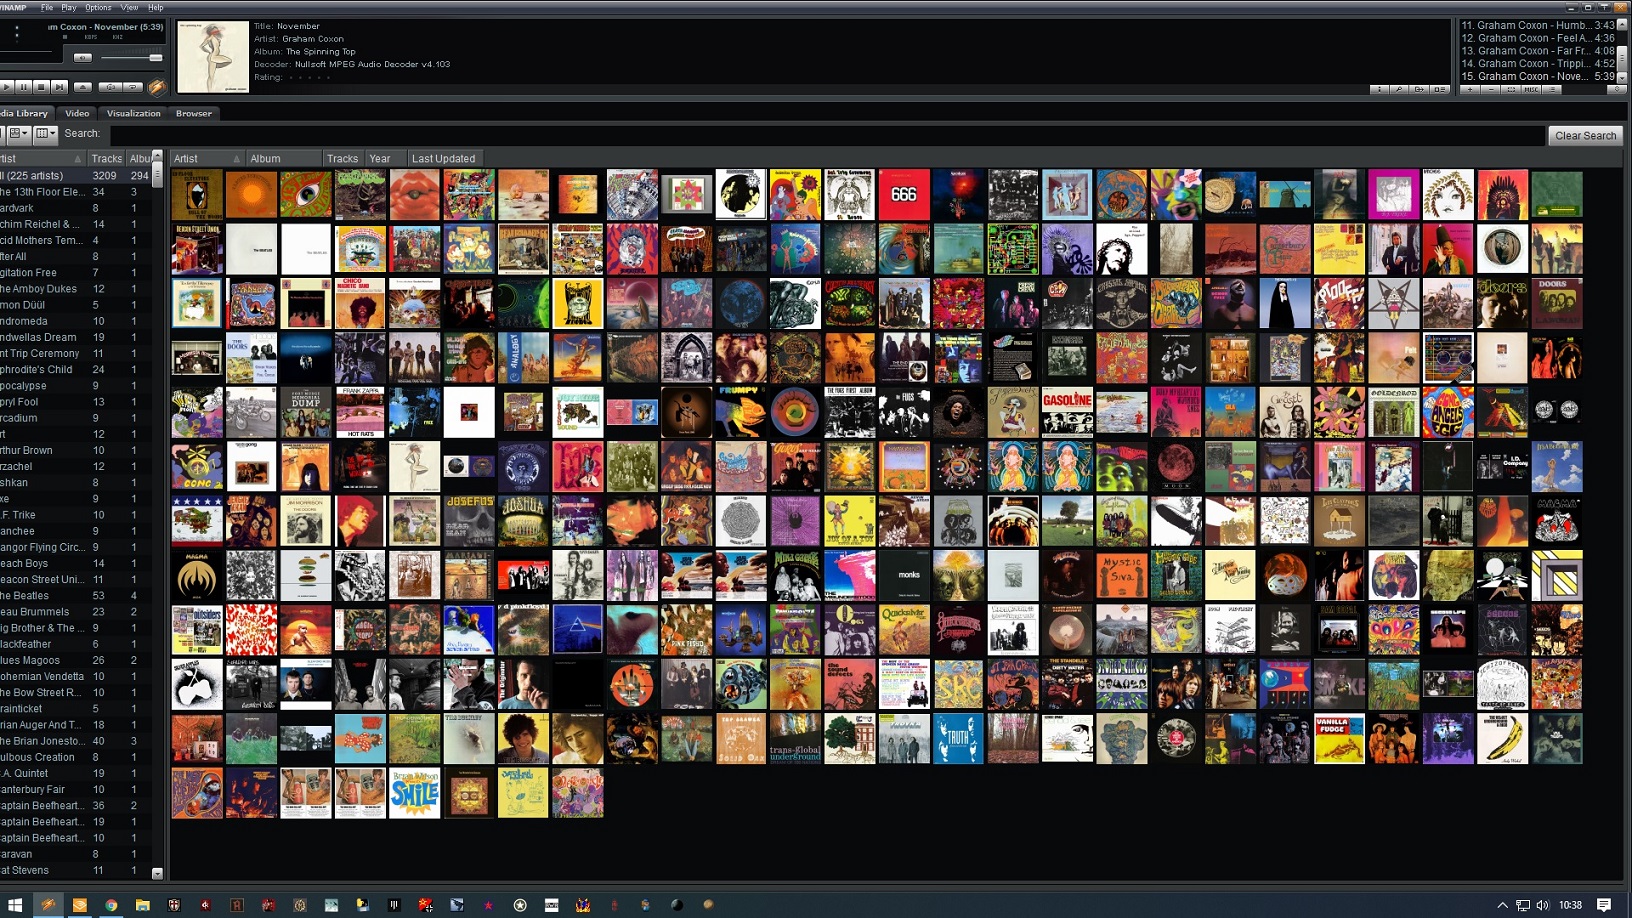Open the playlist MISC button
This screenshot has width=1632, height=918.
coord(1531,89)
